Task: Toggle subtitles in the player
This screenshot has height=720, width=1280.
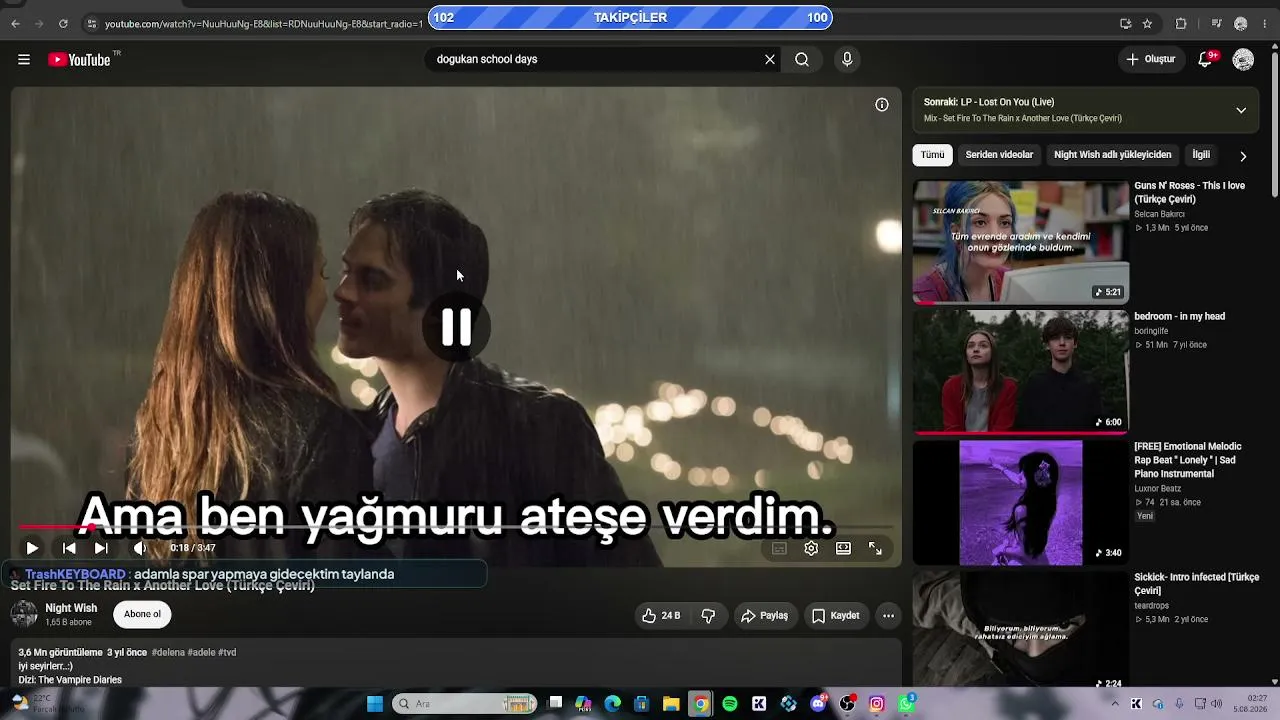Action: pyautogui.click(x=779, y=548)
